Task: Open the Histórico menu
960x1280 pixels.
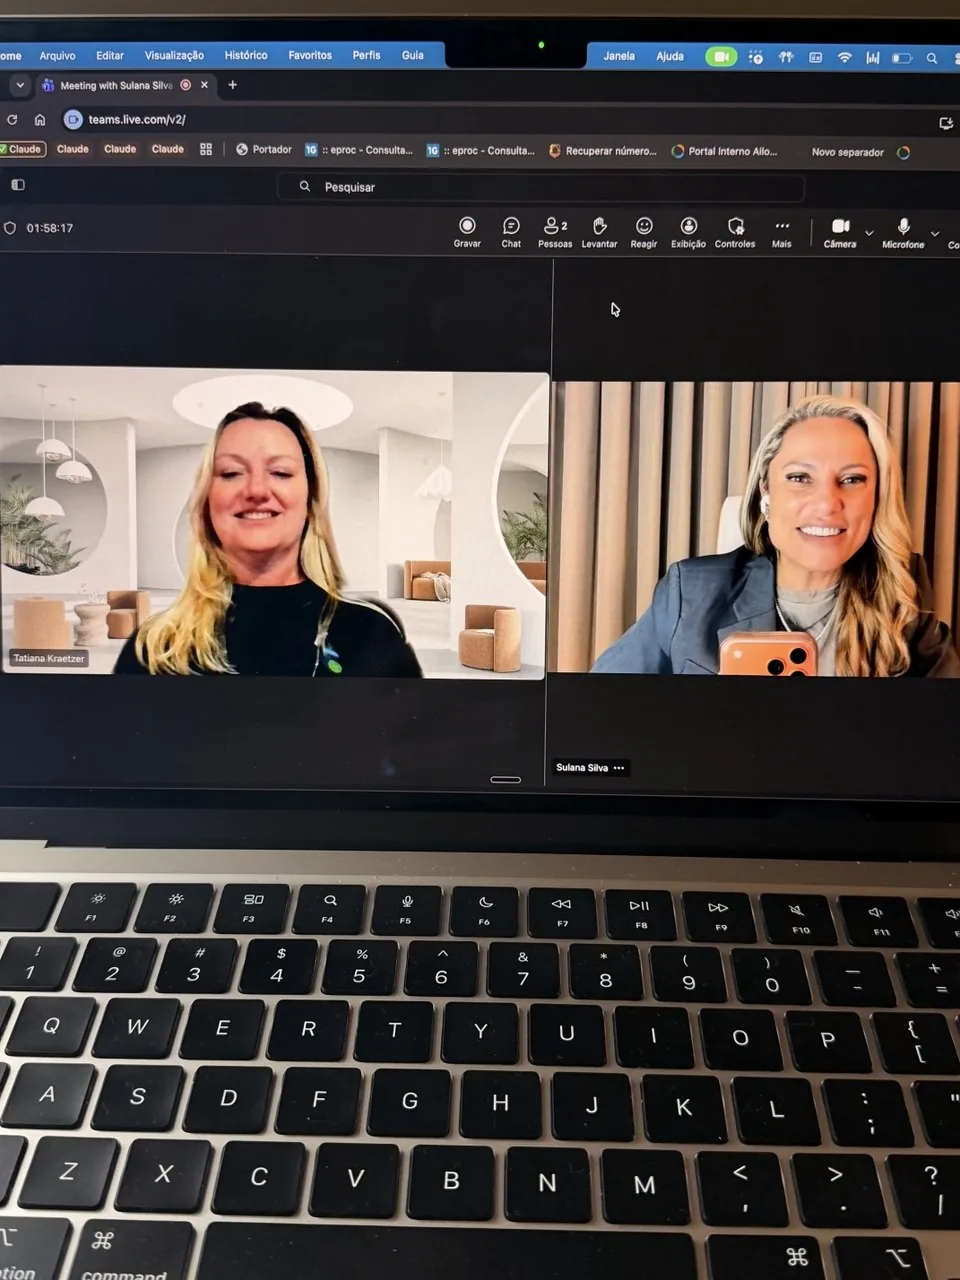Action: pos(246,55)
